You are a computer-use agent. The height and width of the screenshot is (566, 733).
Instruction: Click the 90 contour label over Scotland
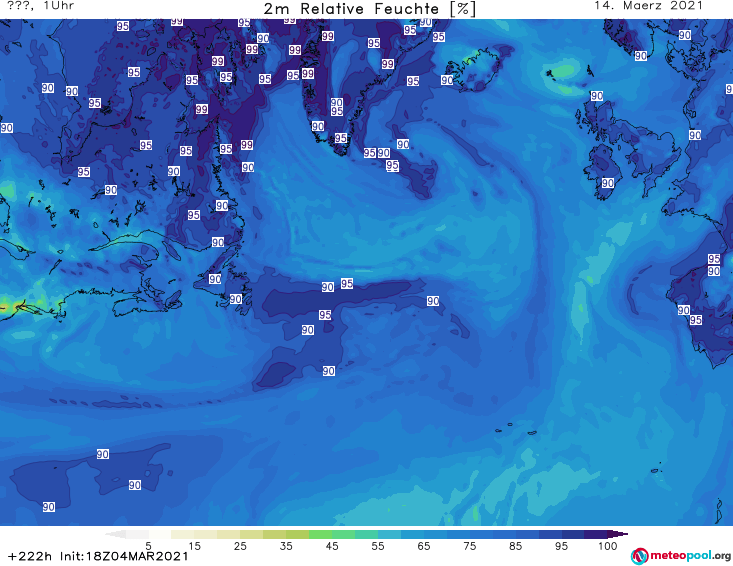(596, 96)
